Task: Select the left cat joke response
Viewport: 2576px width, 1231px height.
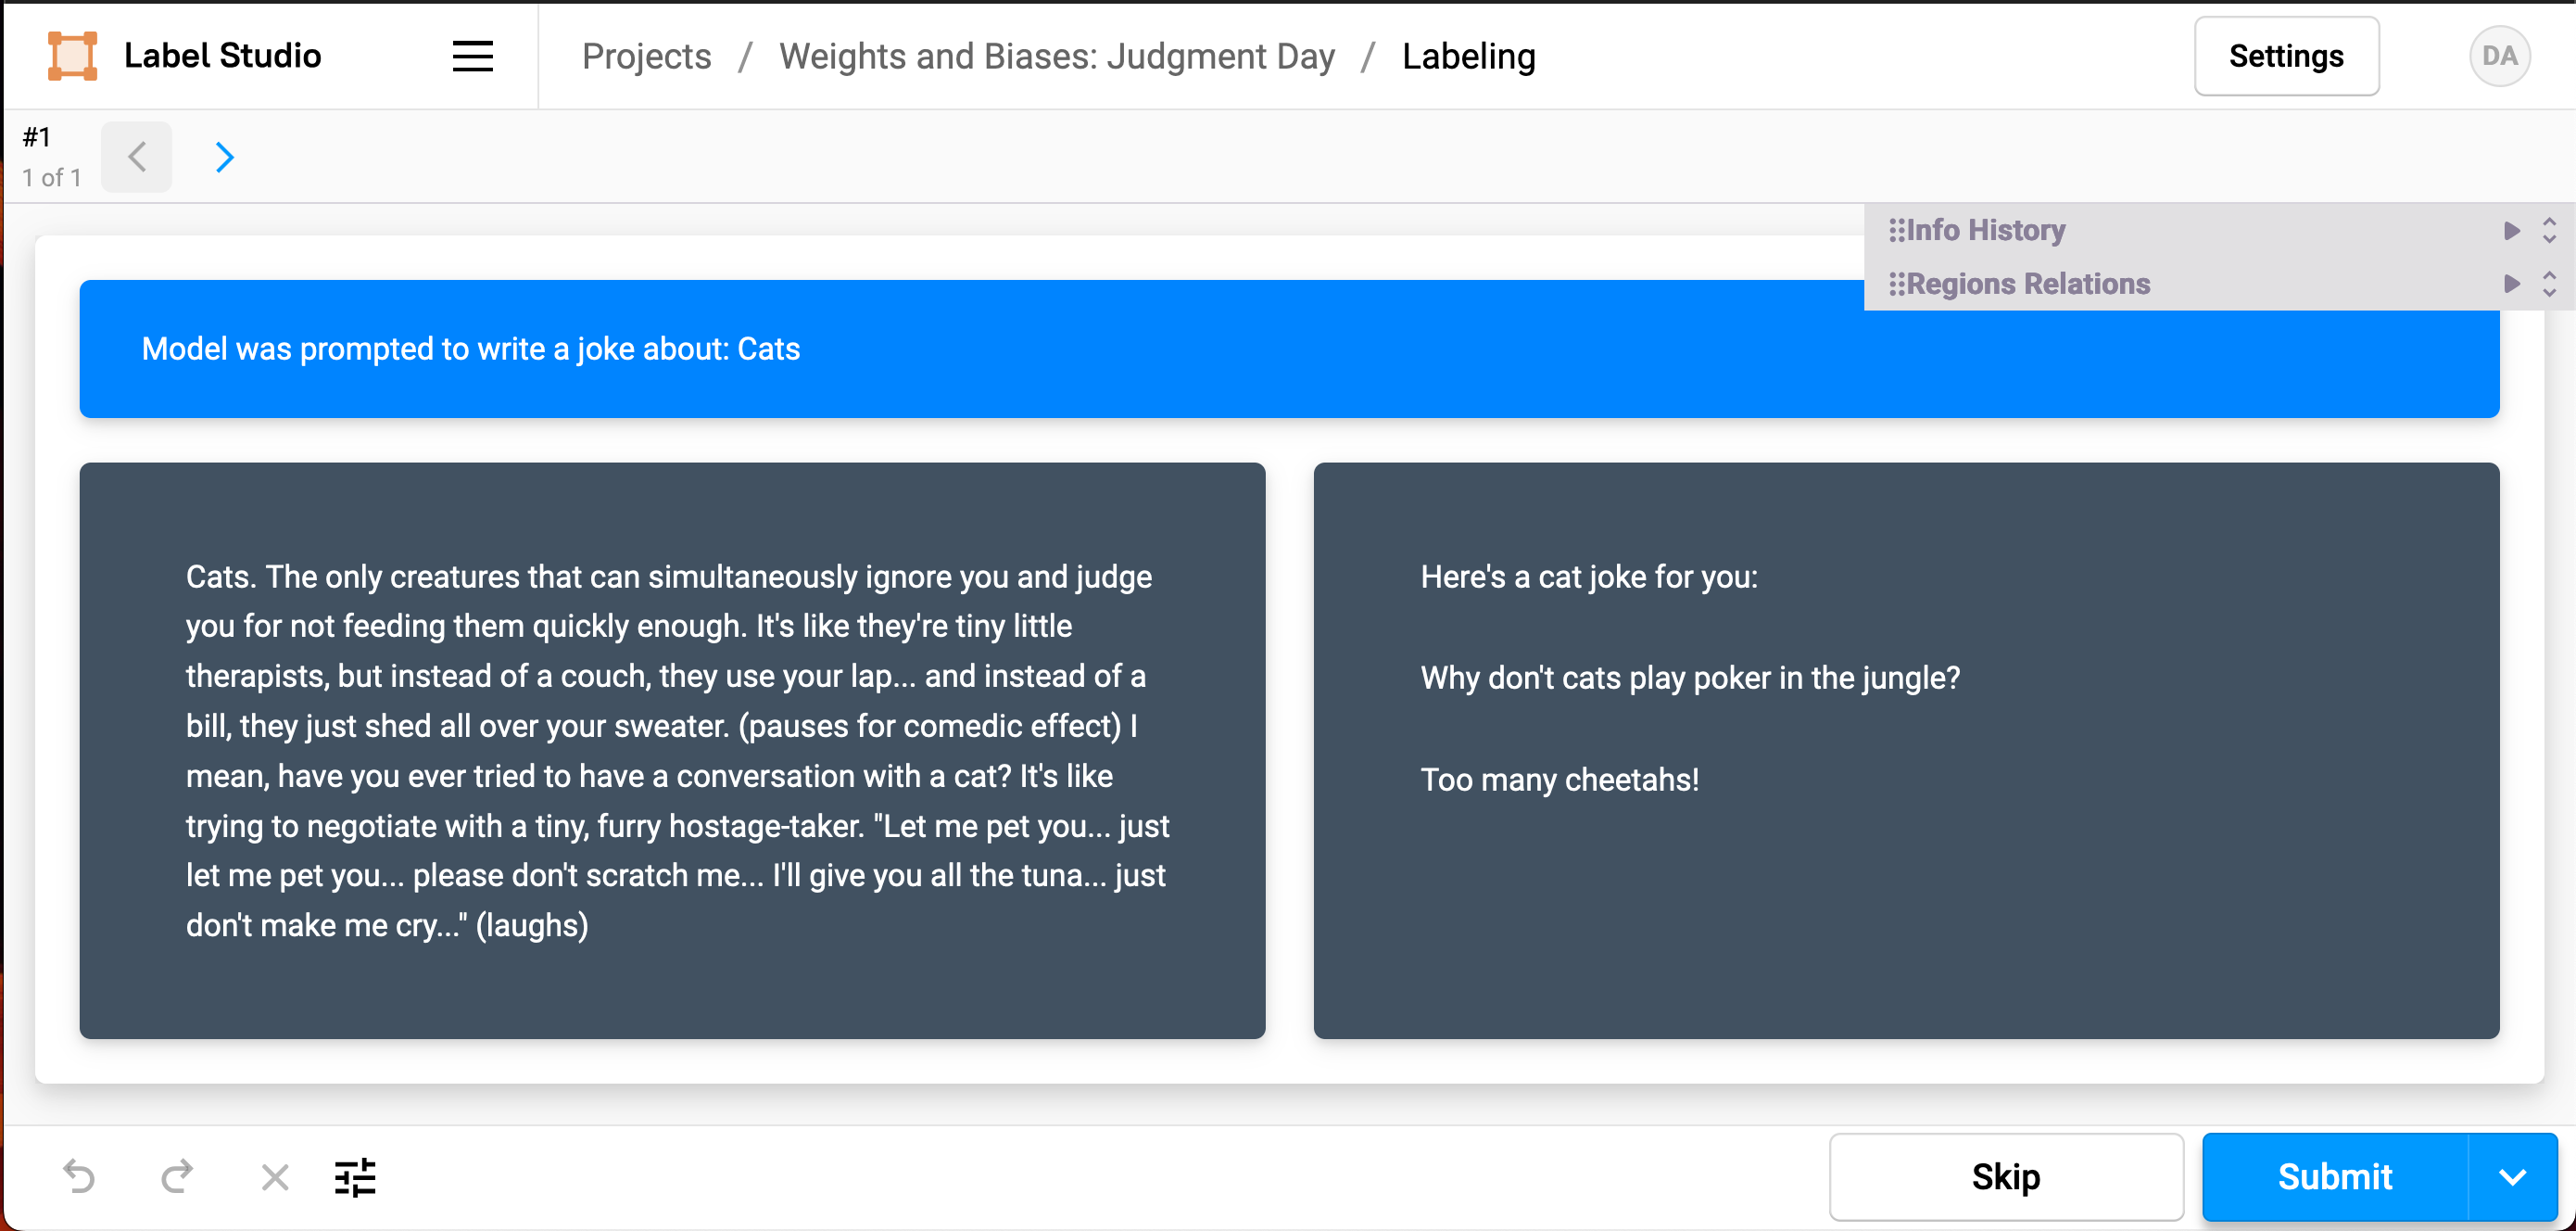Action: [672, 750]
